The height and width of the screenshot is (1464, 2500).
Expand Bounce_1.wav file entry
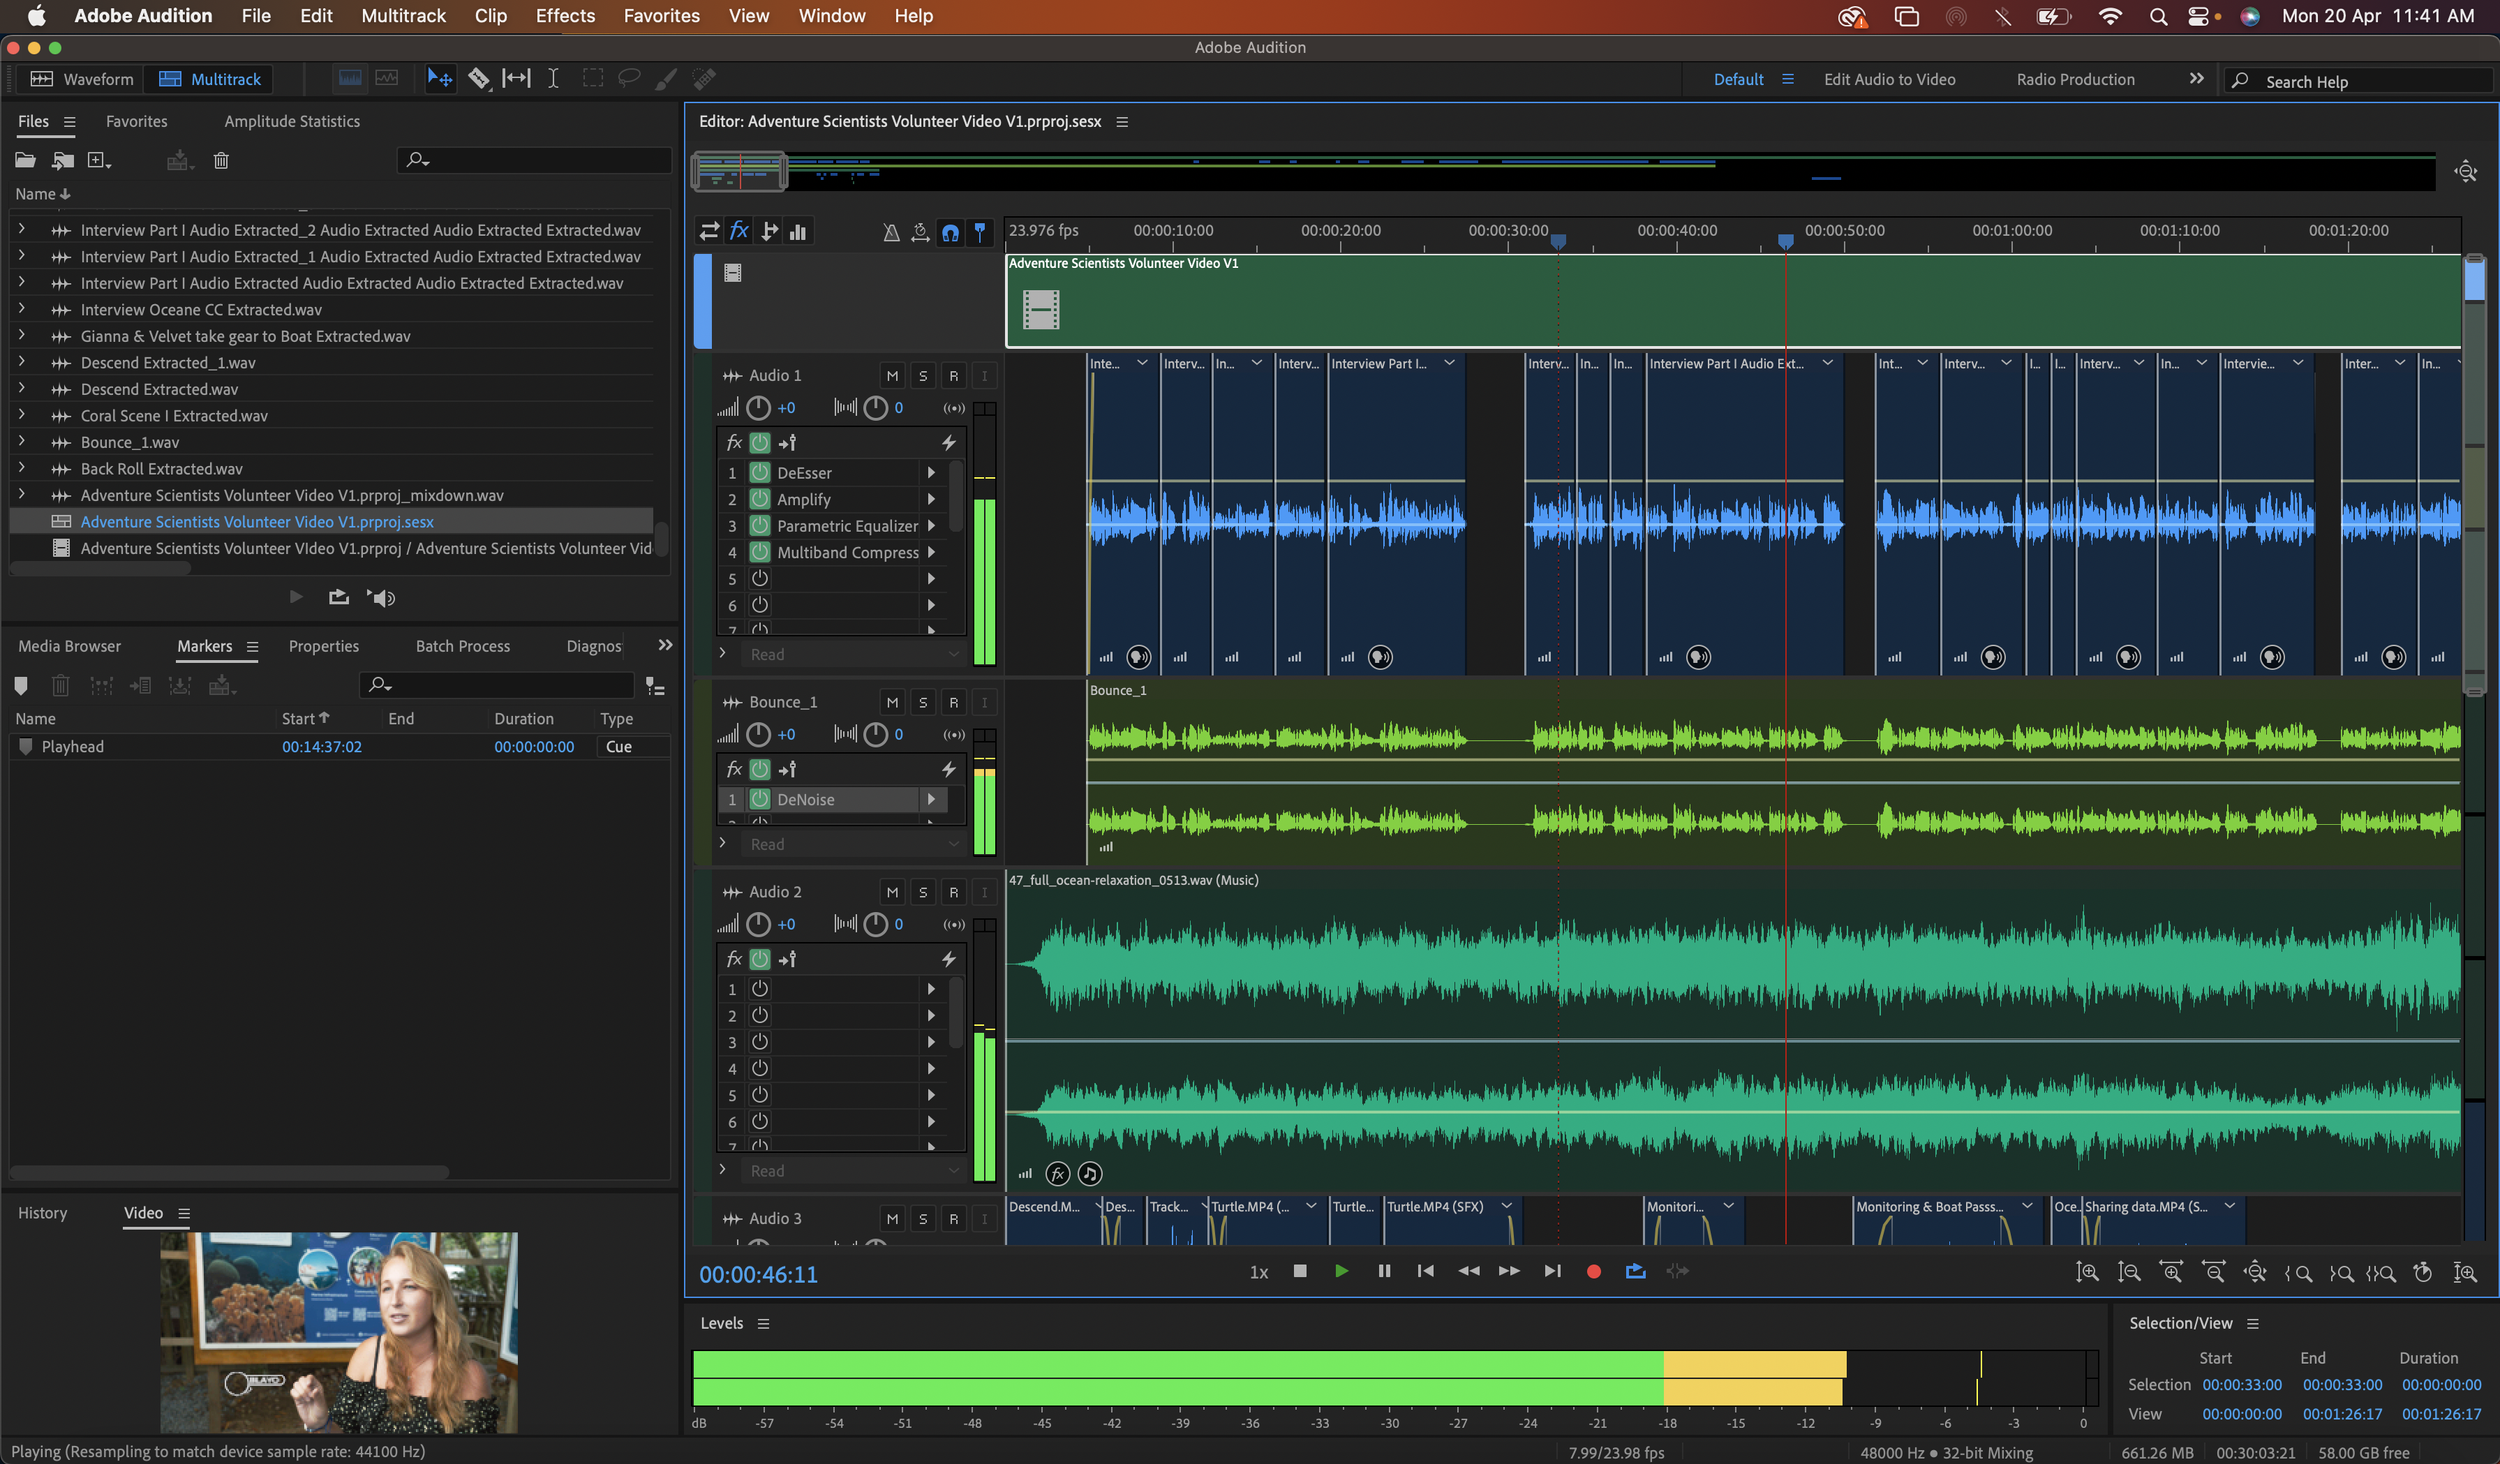[x=21, y=442]
